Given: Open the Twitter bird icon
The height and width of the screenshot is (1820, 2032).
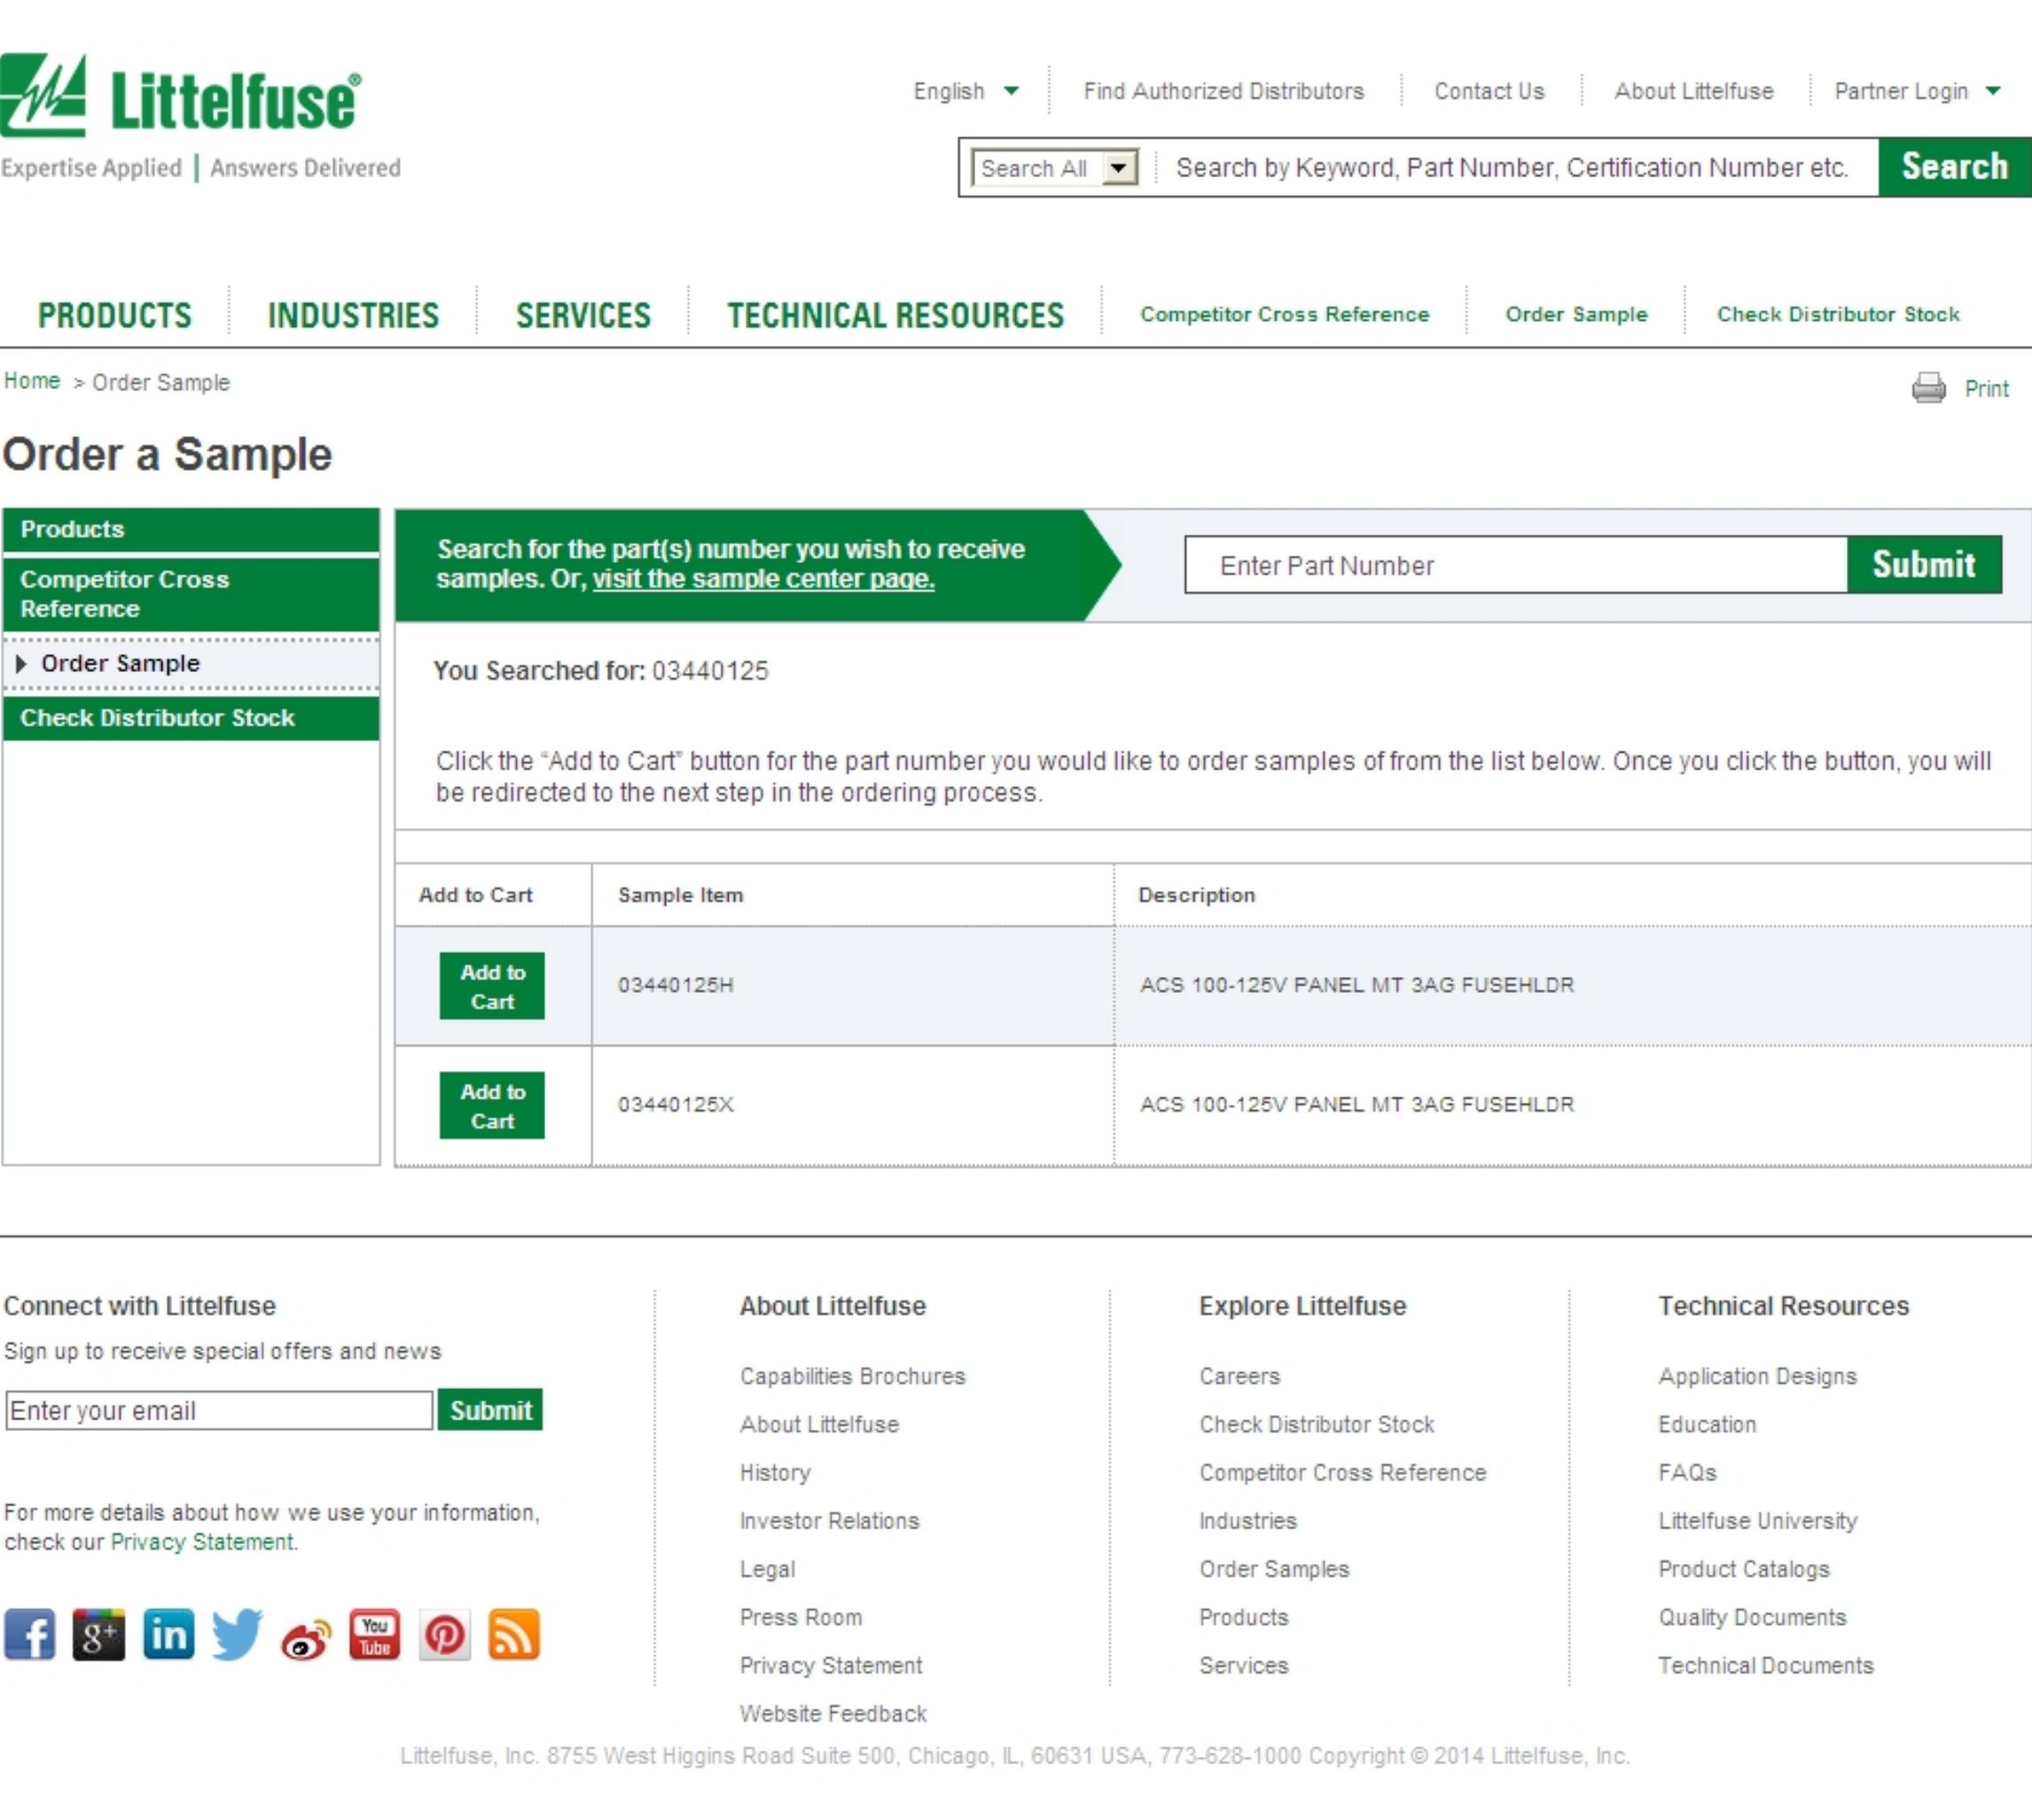Looking at the screenshot, I should coord(237,1634).
